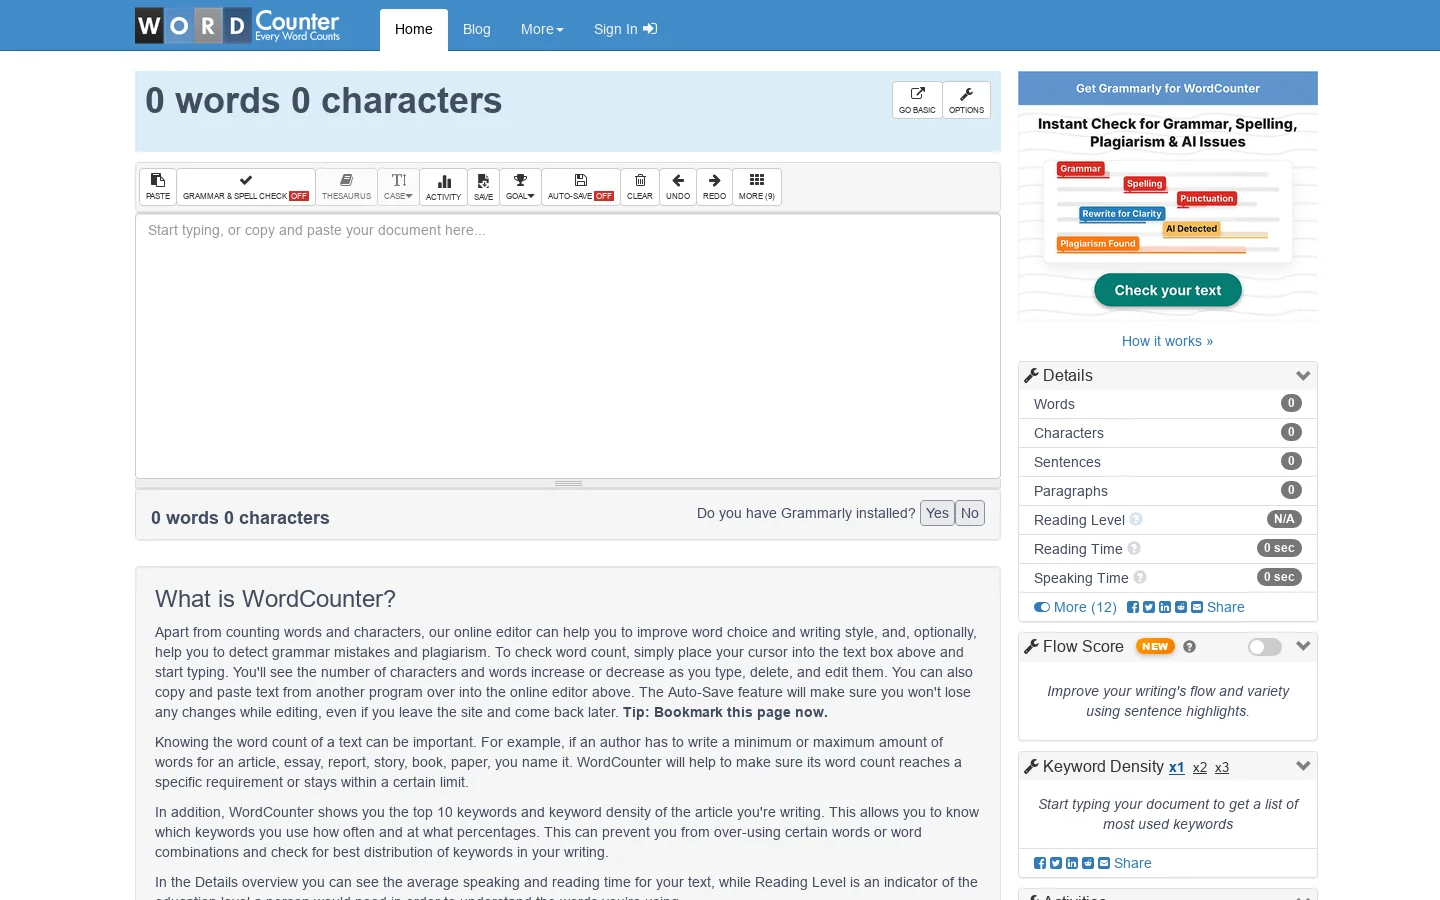Click the Sentences row in Details
This screenshot has height=900, width=1440.
[x=1168, y=462]
